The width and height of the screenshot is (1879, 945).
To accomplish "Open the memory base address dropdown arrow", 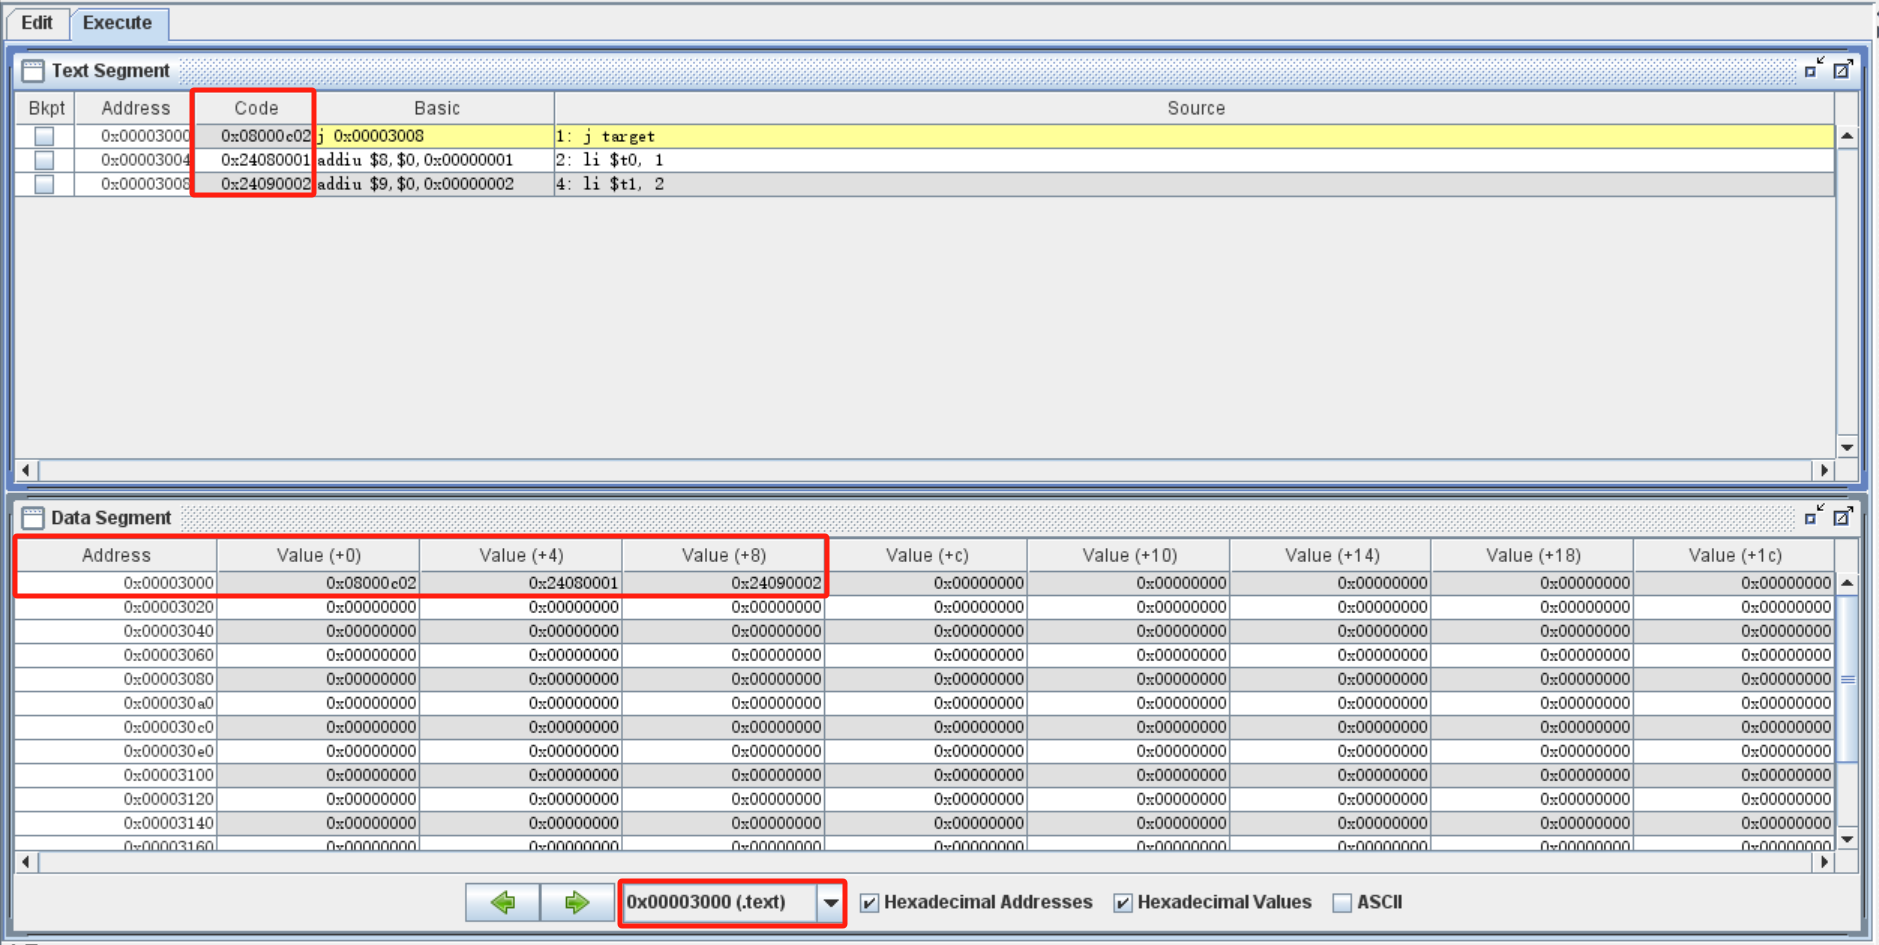I will click(830, 903).
